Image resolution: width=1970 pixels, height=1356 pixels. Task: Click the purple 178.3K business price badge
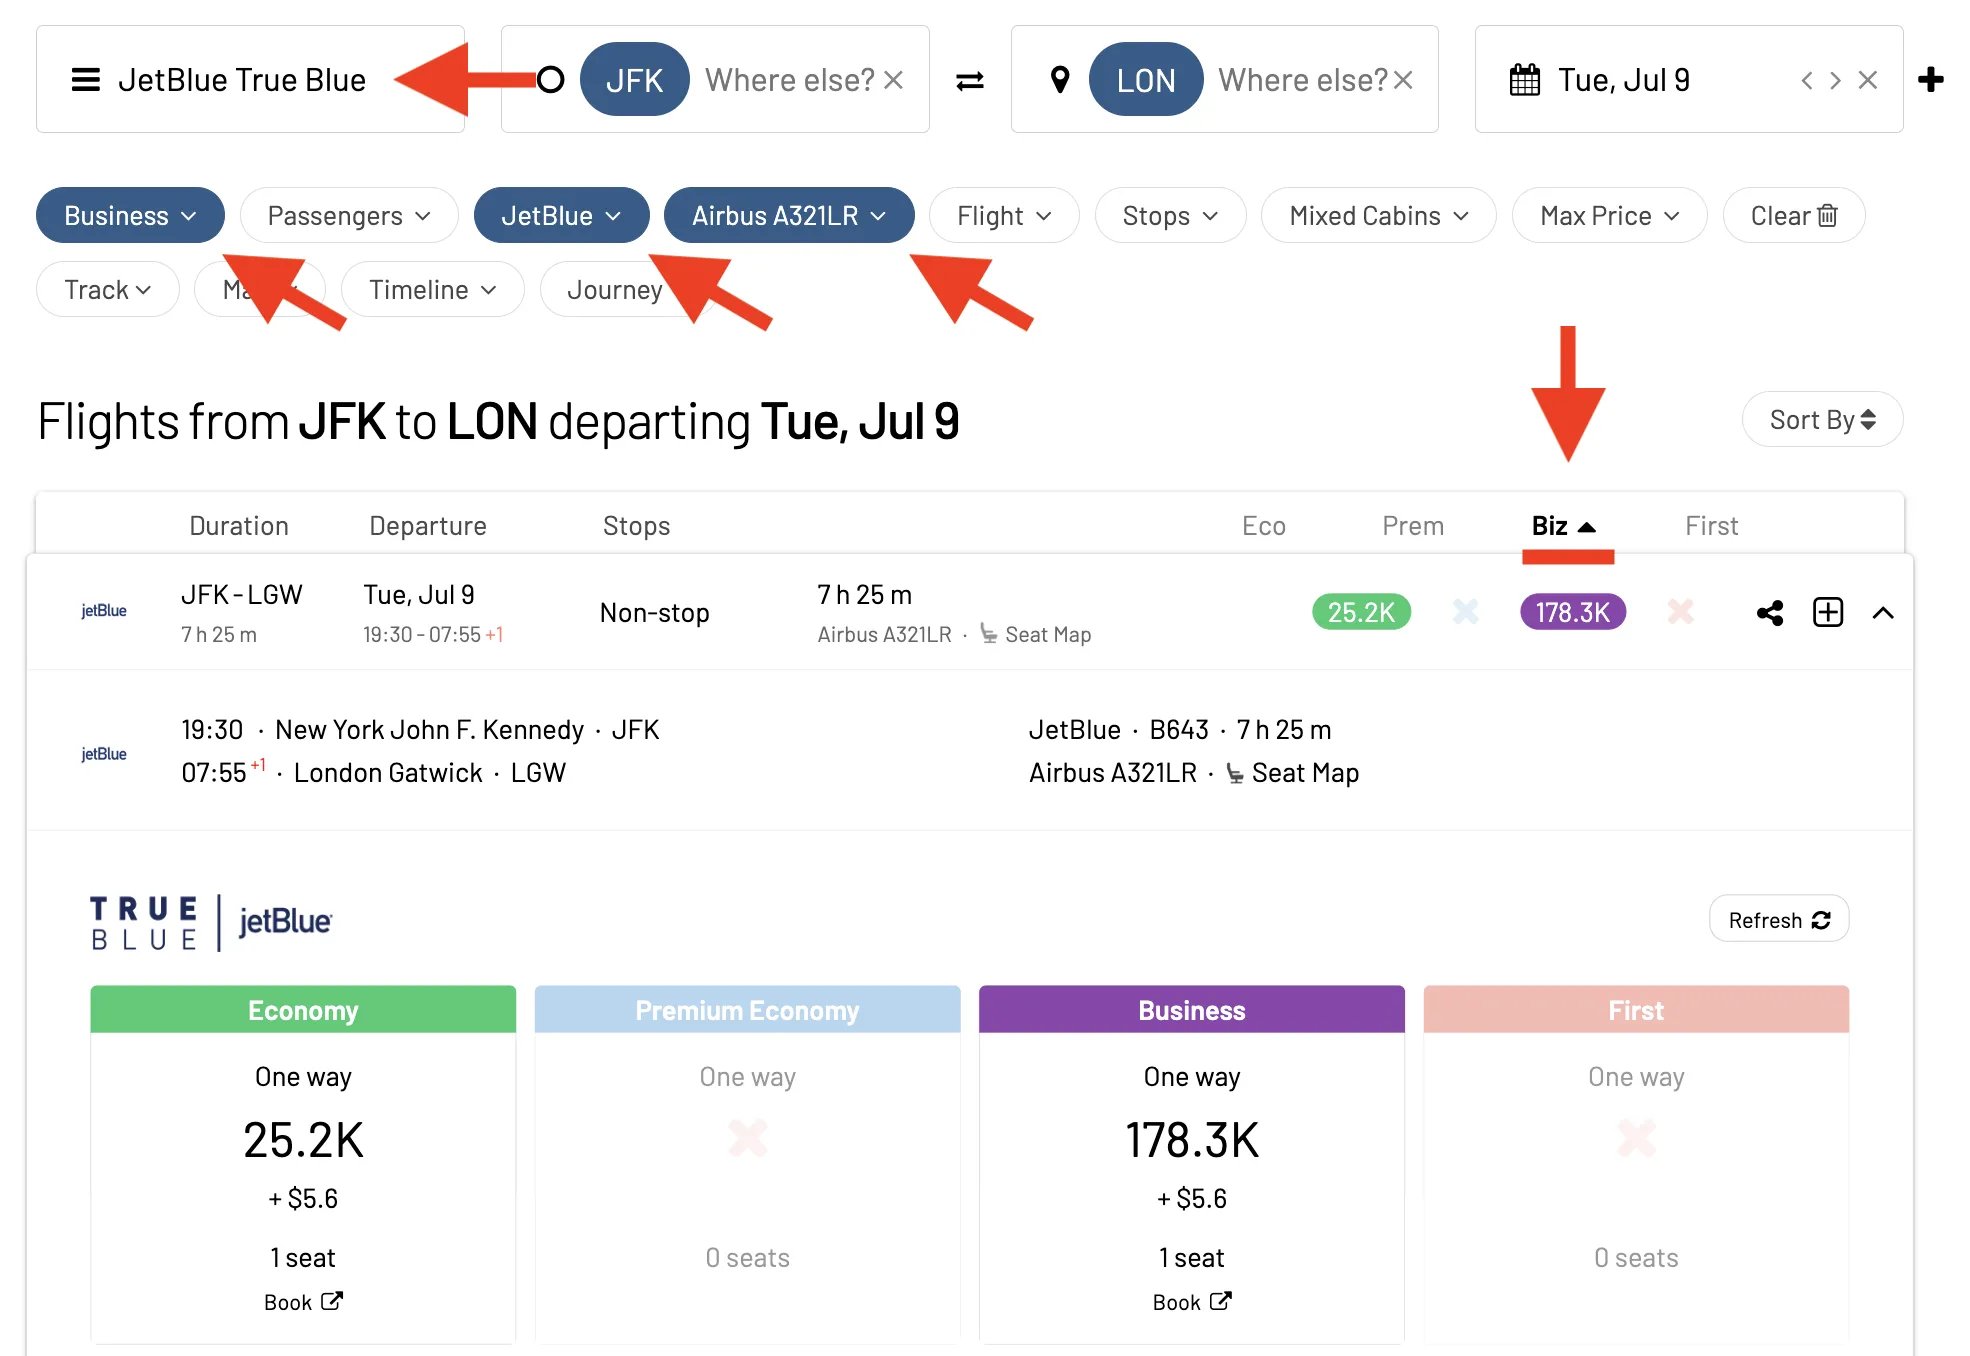[x=1573, y=612]
